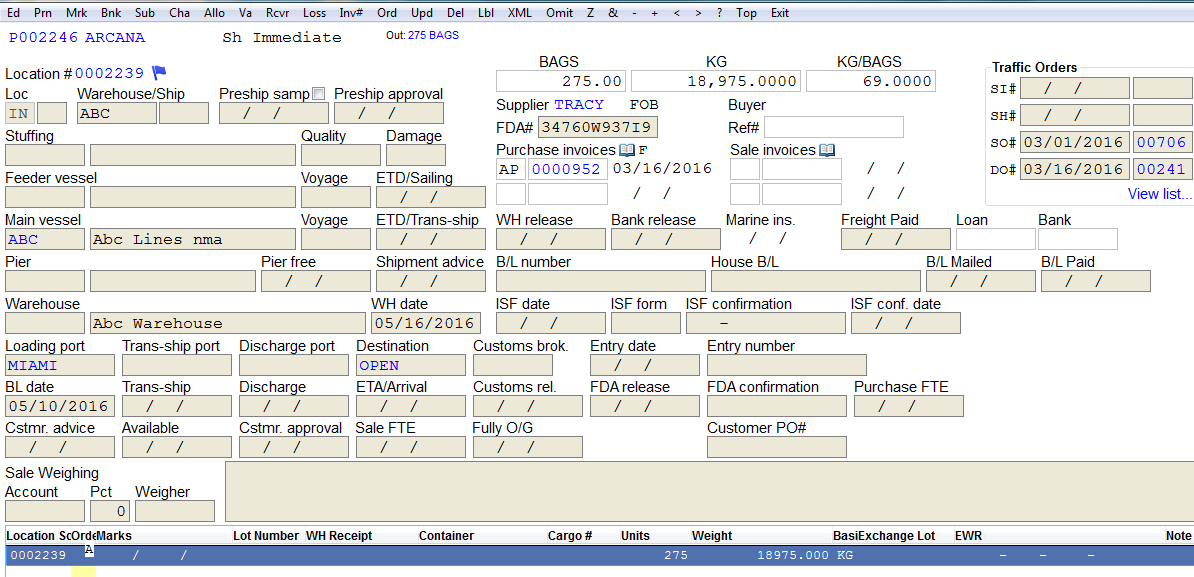The image size is (1194, 577).
Task: Open the Va menu item
Action: (245, 13)
